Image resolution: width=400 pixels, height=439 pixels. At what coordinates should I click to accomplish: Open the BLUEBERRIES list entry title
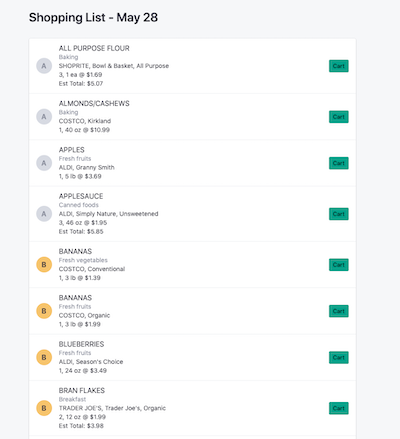pos(81,344)
